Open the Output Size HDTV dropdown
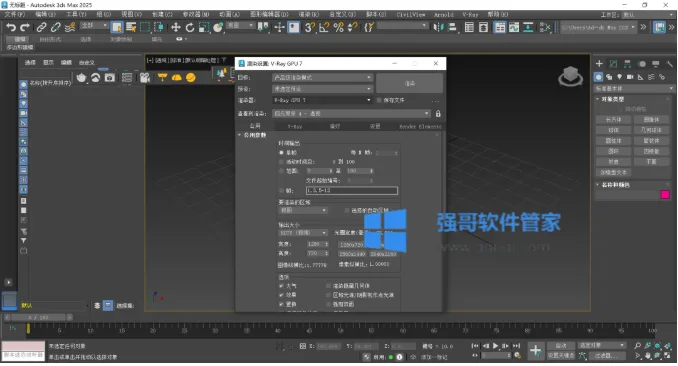 pyautogui.click(x=303, y=233)
